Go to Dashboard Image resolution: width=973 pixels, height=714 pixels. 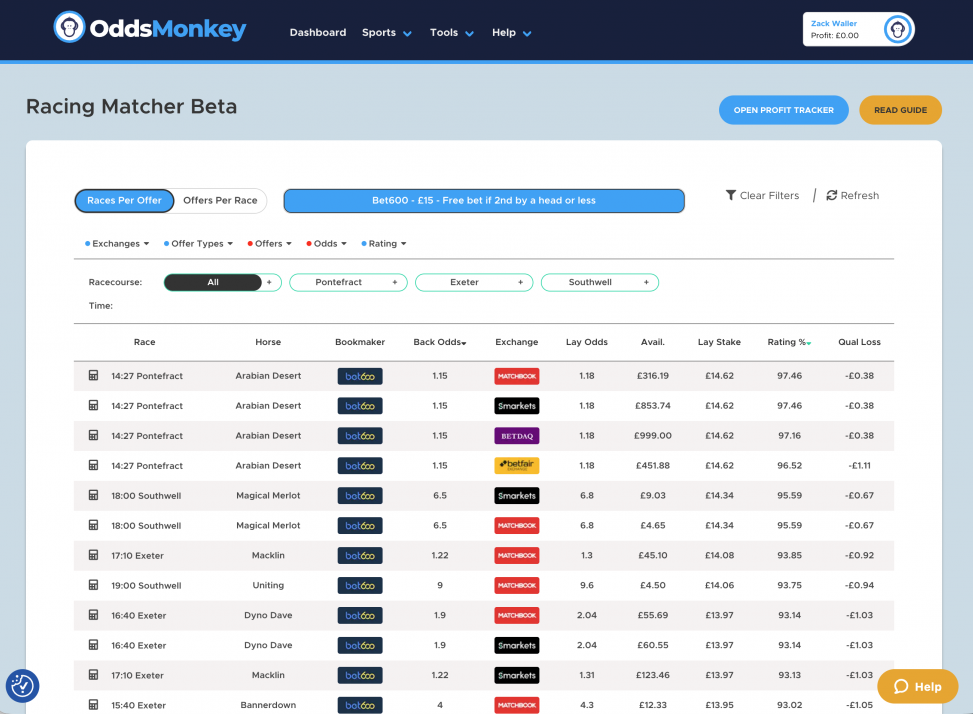318,32
